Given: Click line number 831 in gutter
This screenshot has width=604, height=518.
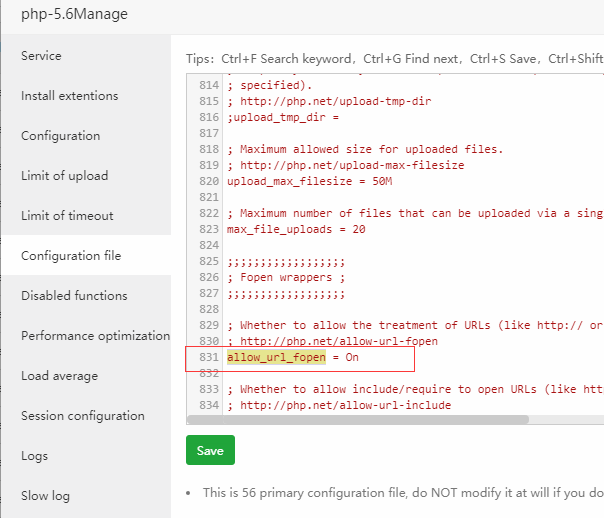Looking at the screenshot, I should tap(208, 358).
